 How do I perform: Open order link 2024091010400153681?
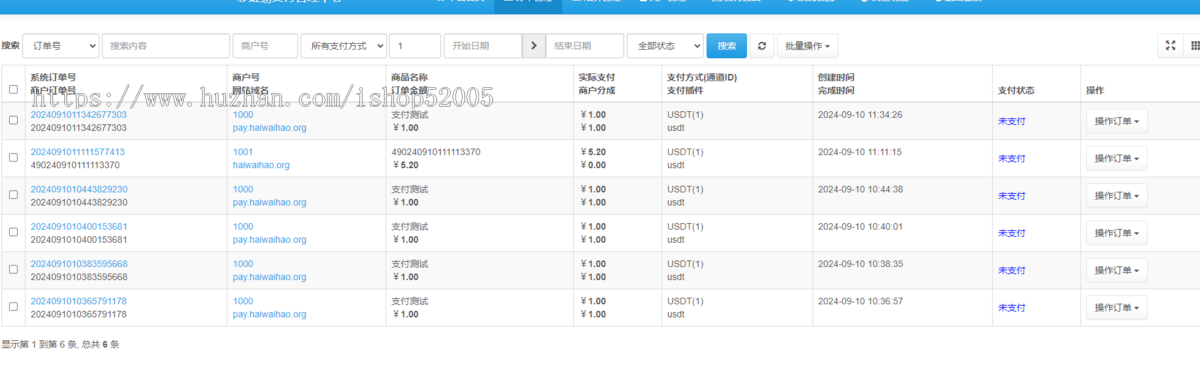(78, 227)
